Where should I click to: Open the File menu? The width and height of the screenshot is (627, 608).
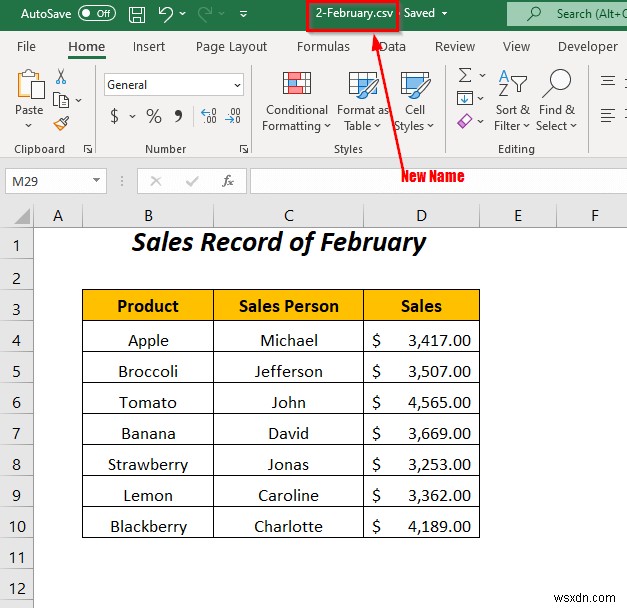(x=27, y=46)
